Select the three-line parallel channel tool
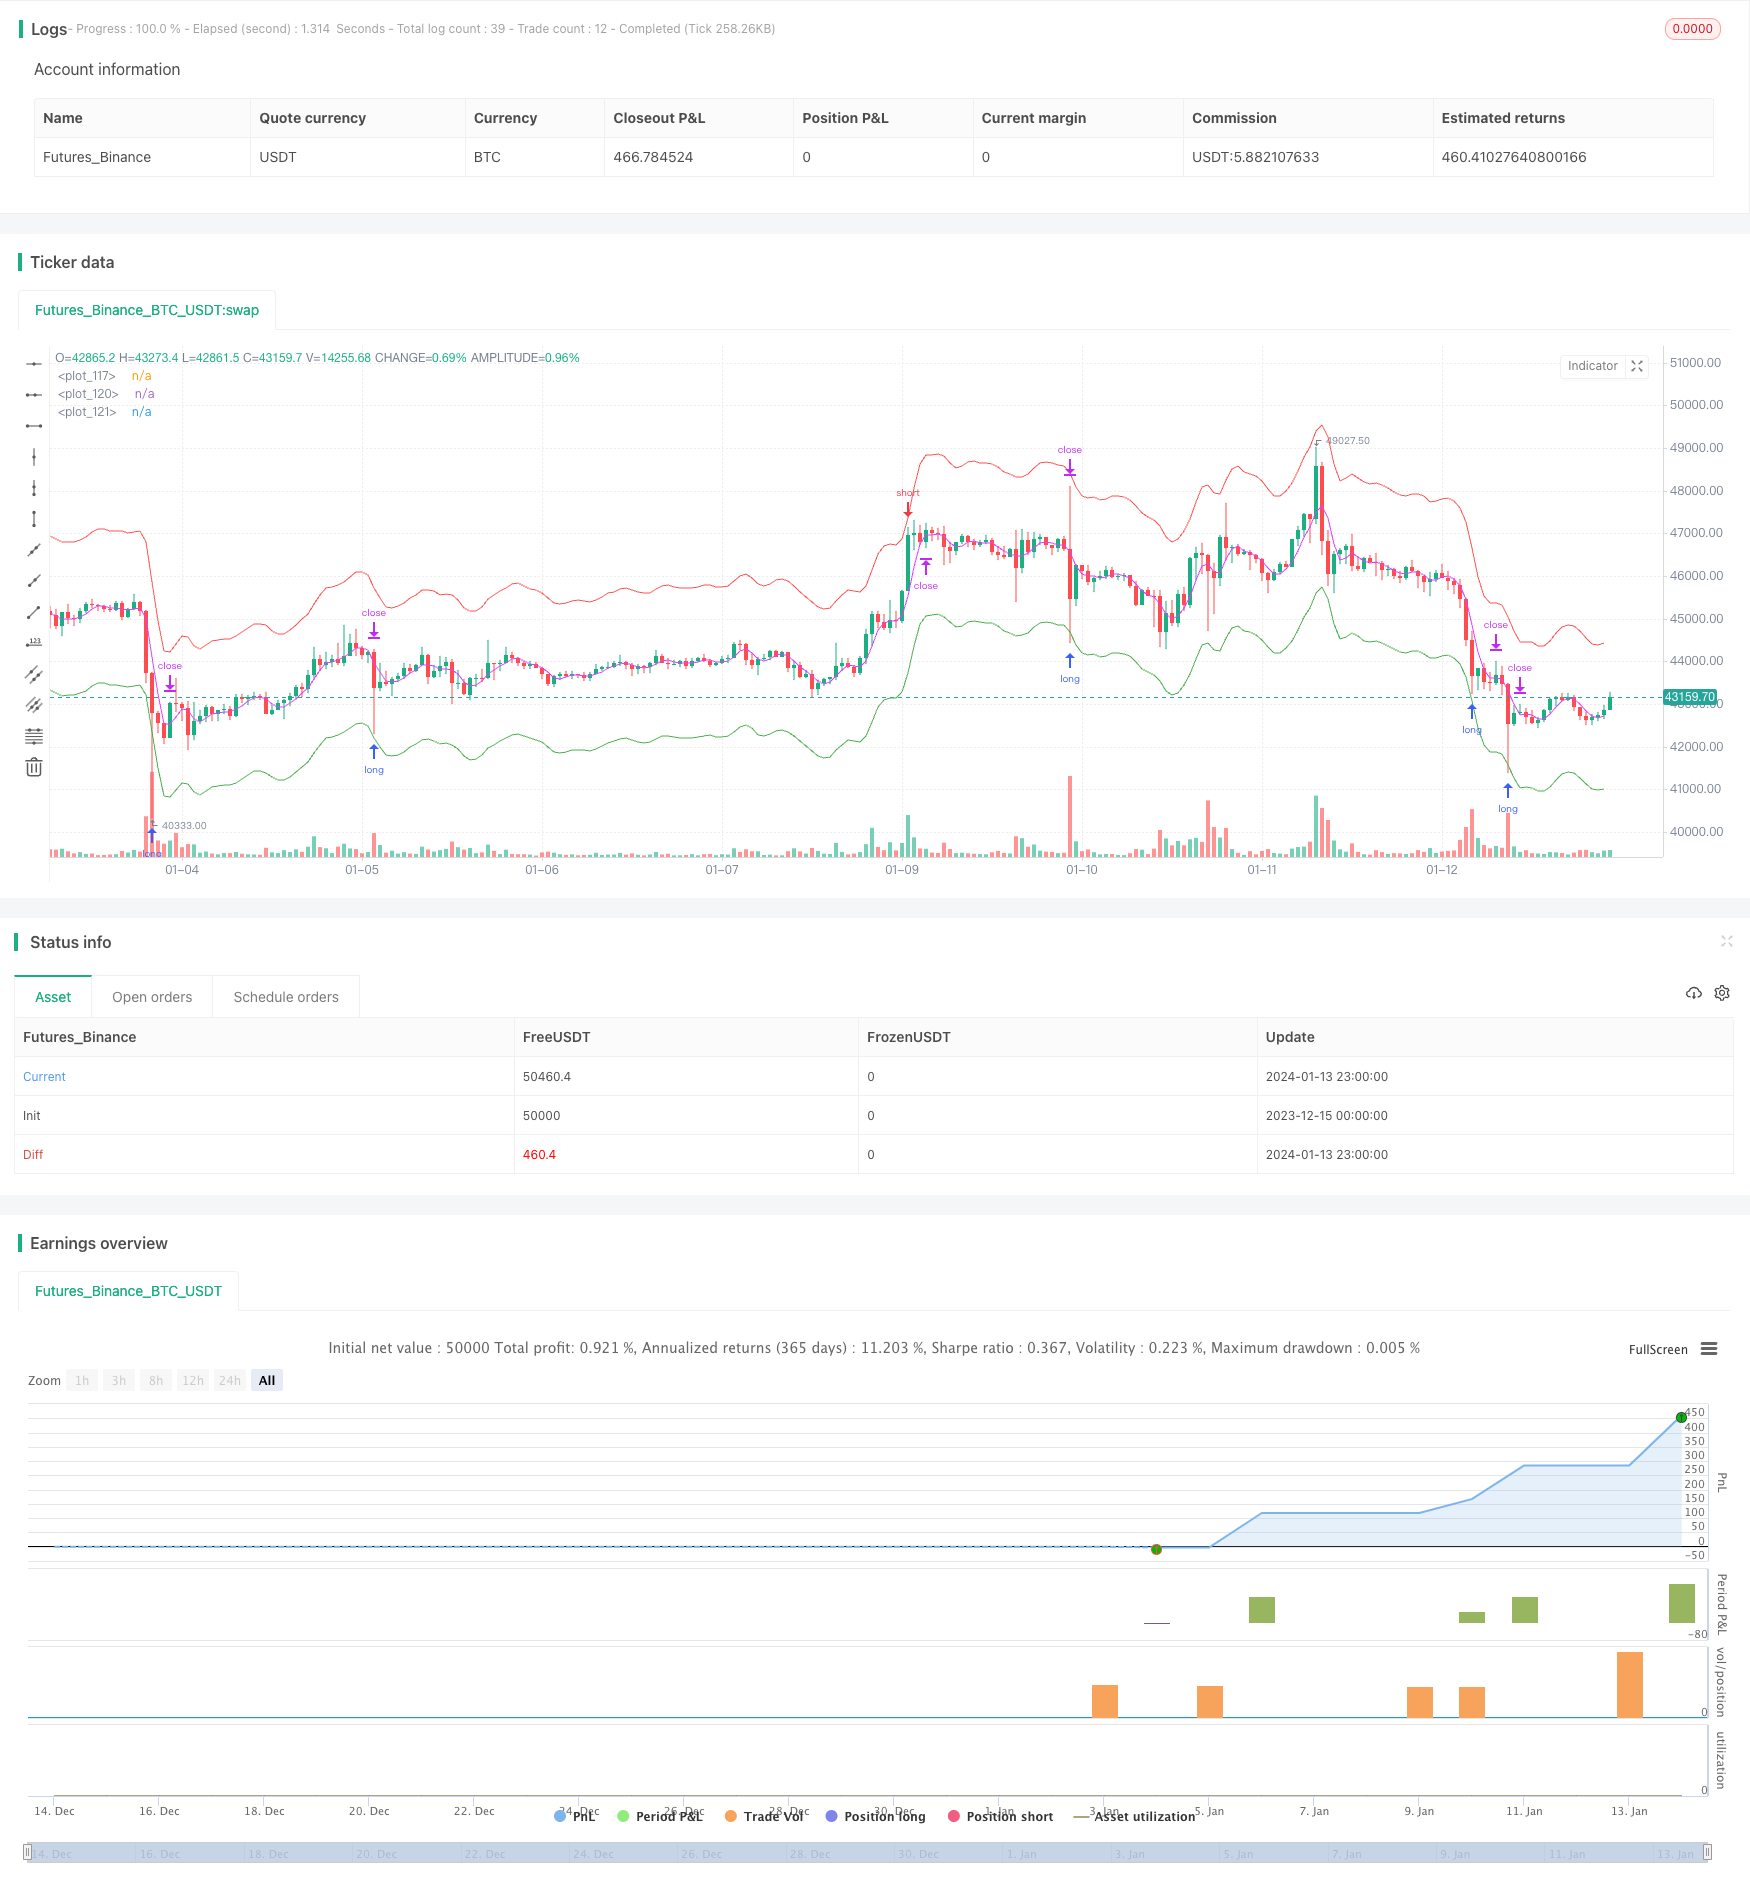Viewport: 1750px width, 1892px height. pos(34,705)
